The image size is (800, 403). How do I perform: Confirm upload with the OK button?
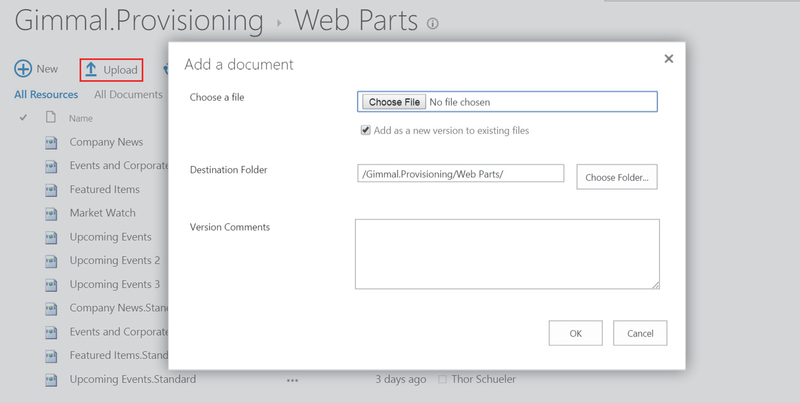575,333
